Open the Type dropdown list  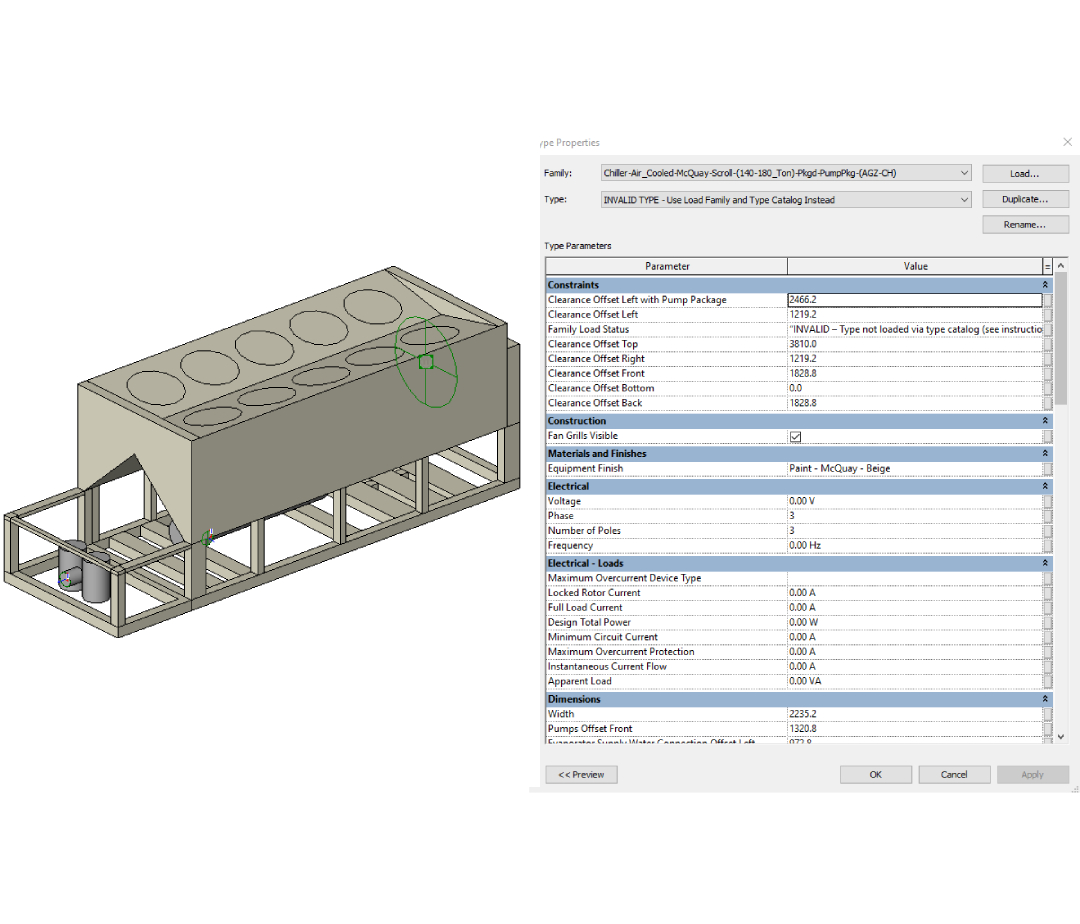[963, 200]
